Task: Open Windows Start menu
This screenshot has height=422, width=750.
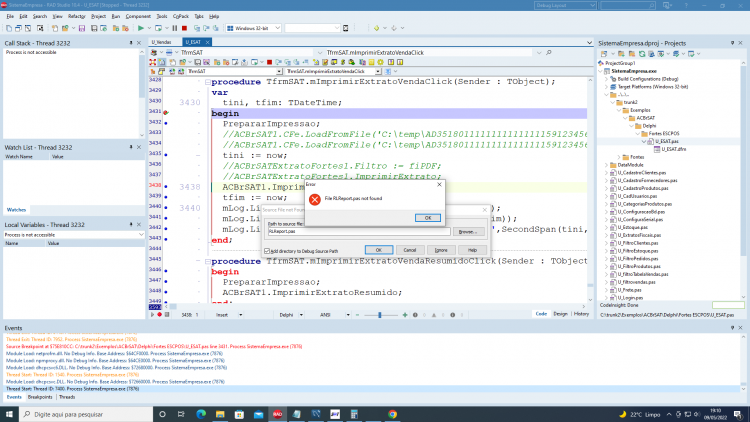Action: (x=9, y=414)
